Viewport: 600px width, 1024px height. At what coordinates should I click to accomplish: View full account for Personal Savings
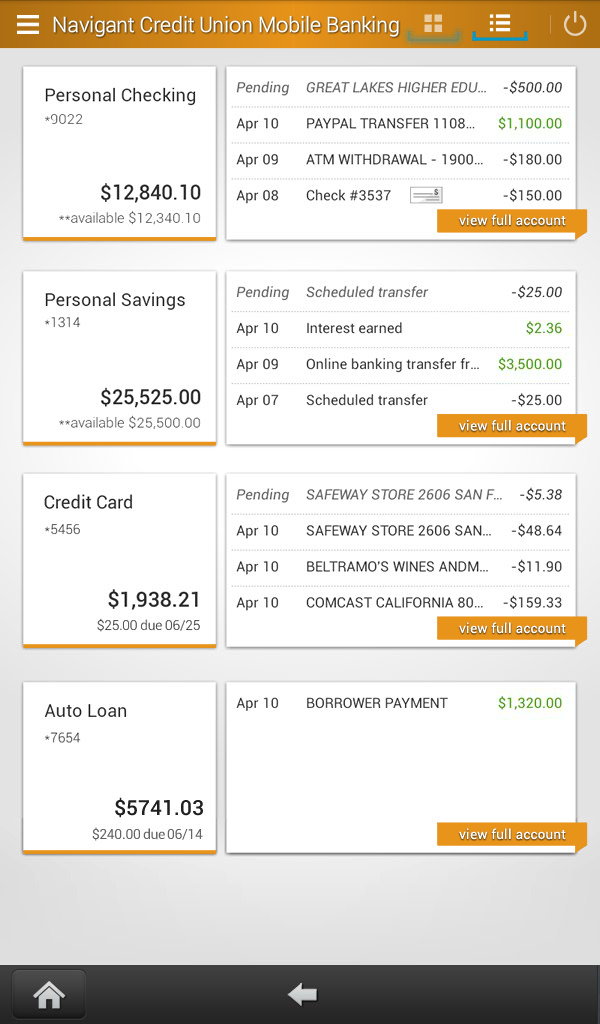pos(511,425)
